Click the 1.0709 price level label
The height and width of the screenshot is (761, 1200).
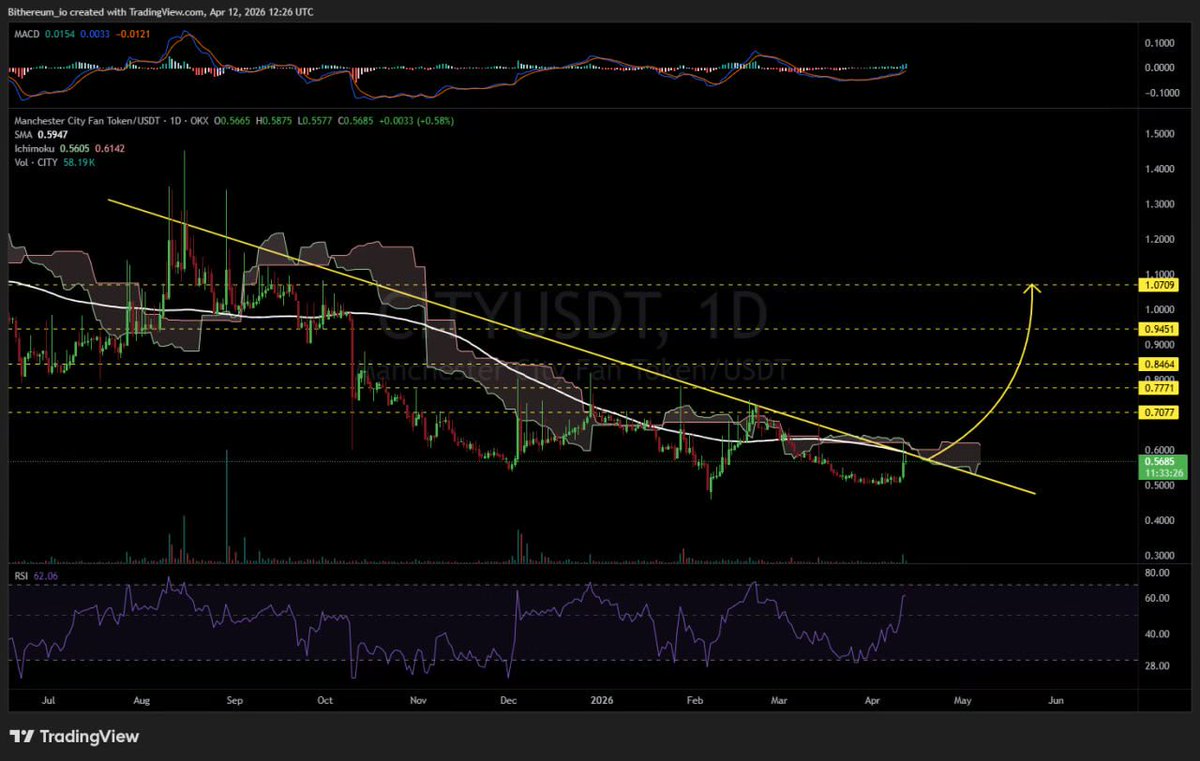point(1159,285)
